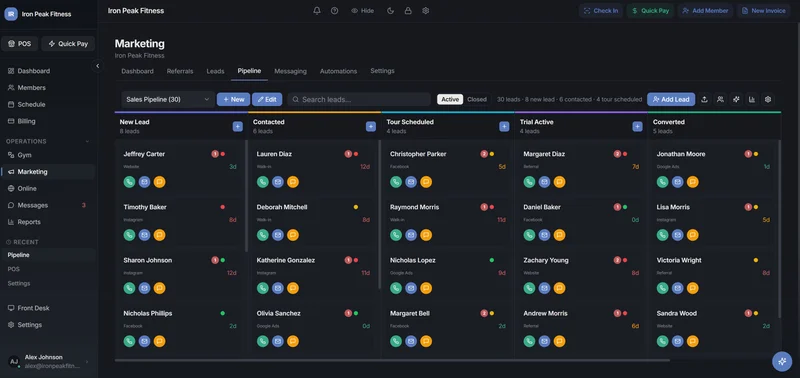Add a lead to New Lead column
800x378 pixels.
click(238, 127)
